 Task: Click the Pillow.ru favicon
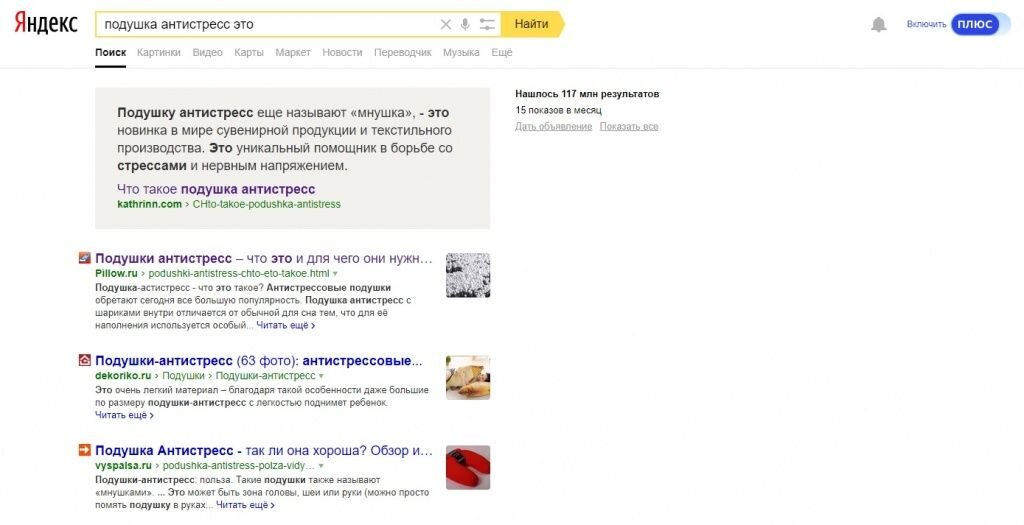(x=85, y=258)
